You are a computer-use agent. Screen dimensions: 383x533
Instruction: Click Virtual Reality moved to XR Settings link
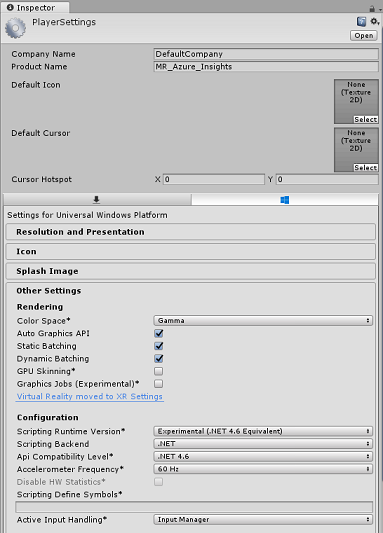tap(90, 397)
